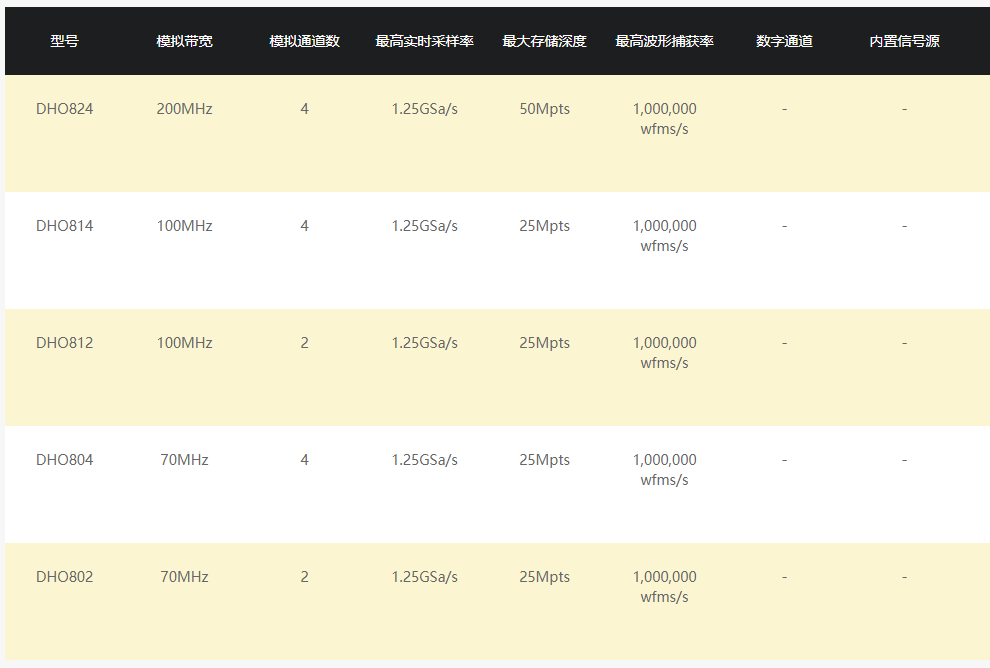This screenshot has height=668, width=990.
Task: Click the 模拟通道数 header cell
Action: [x=304, y=41]
